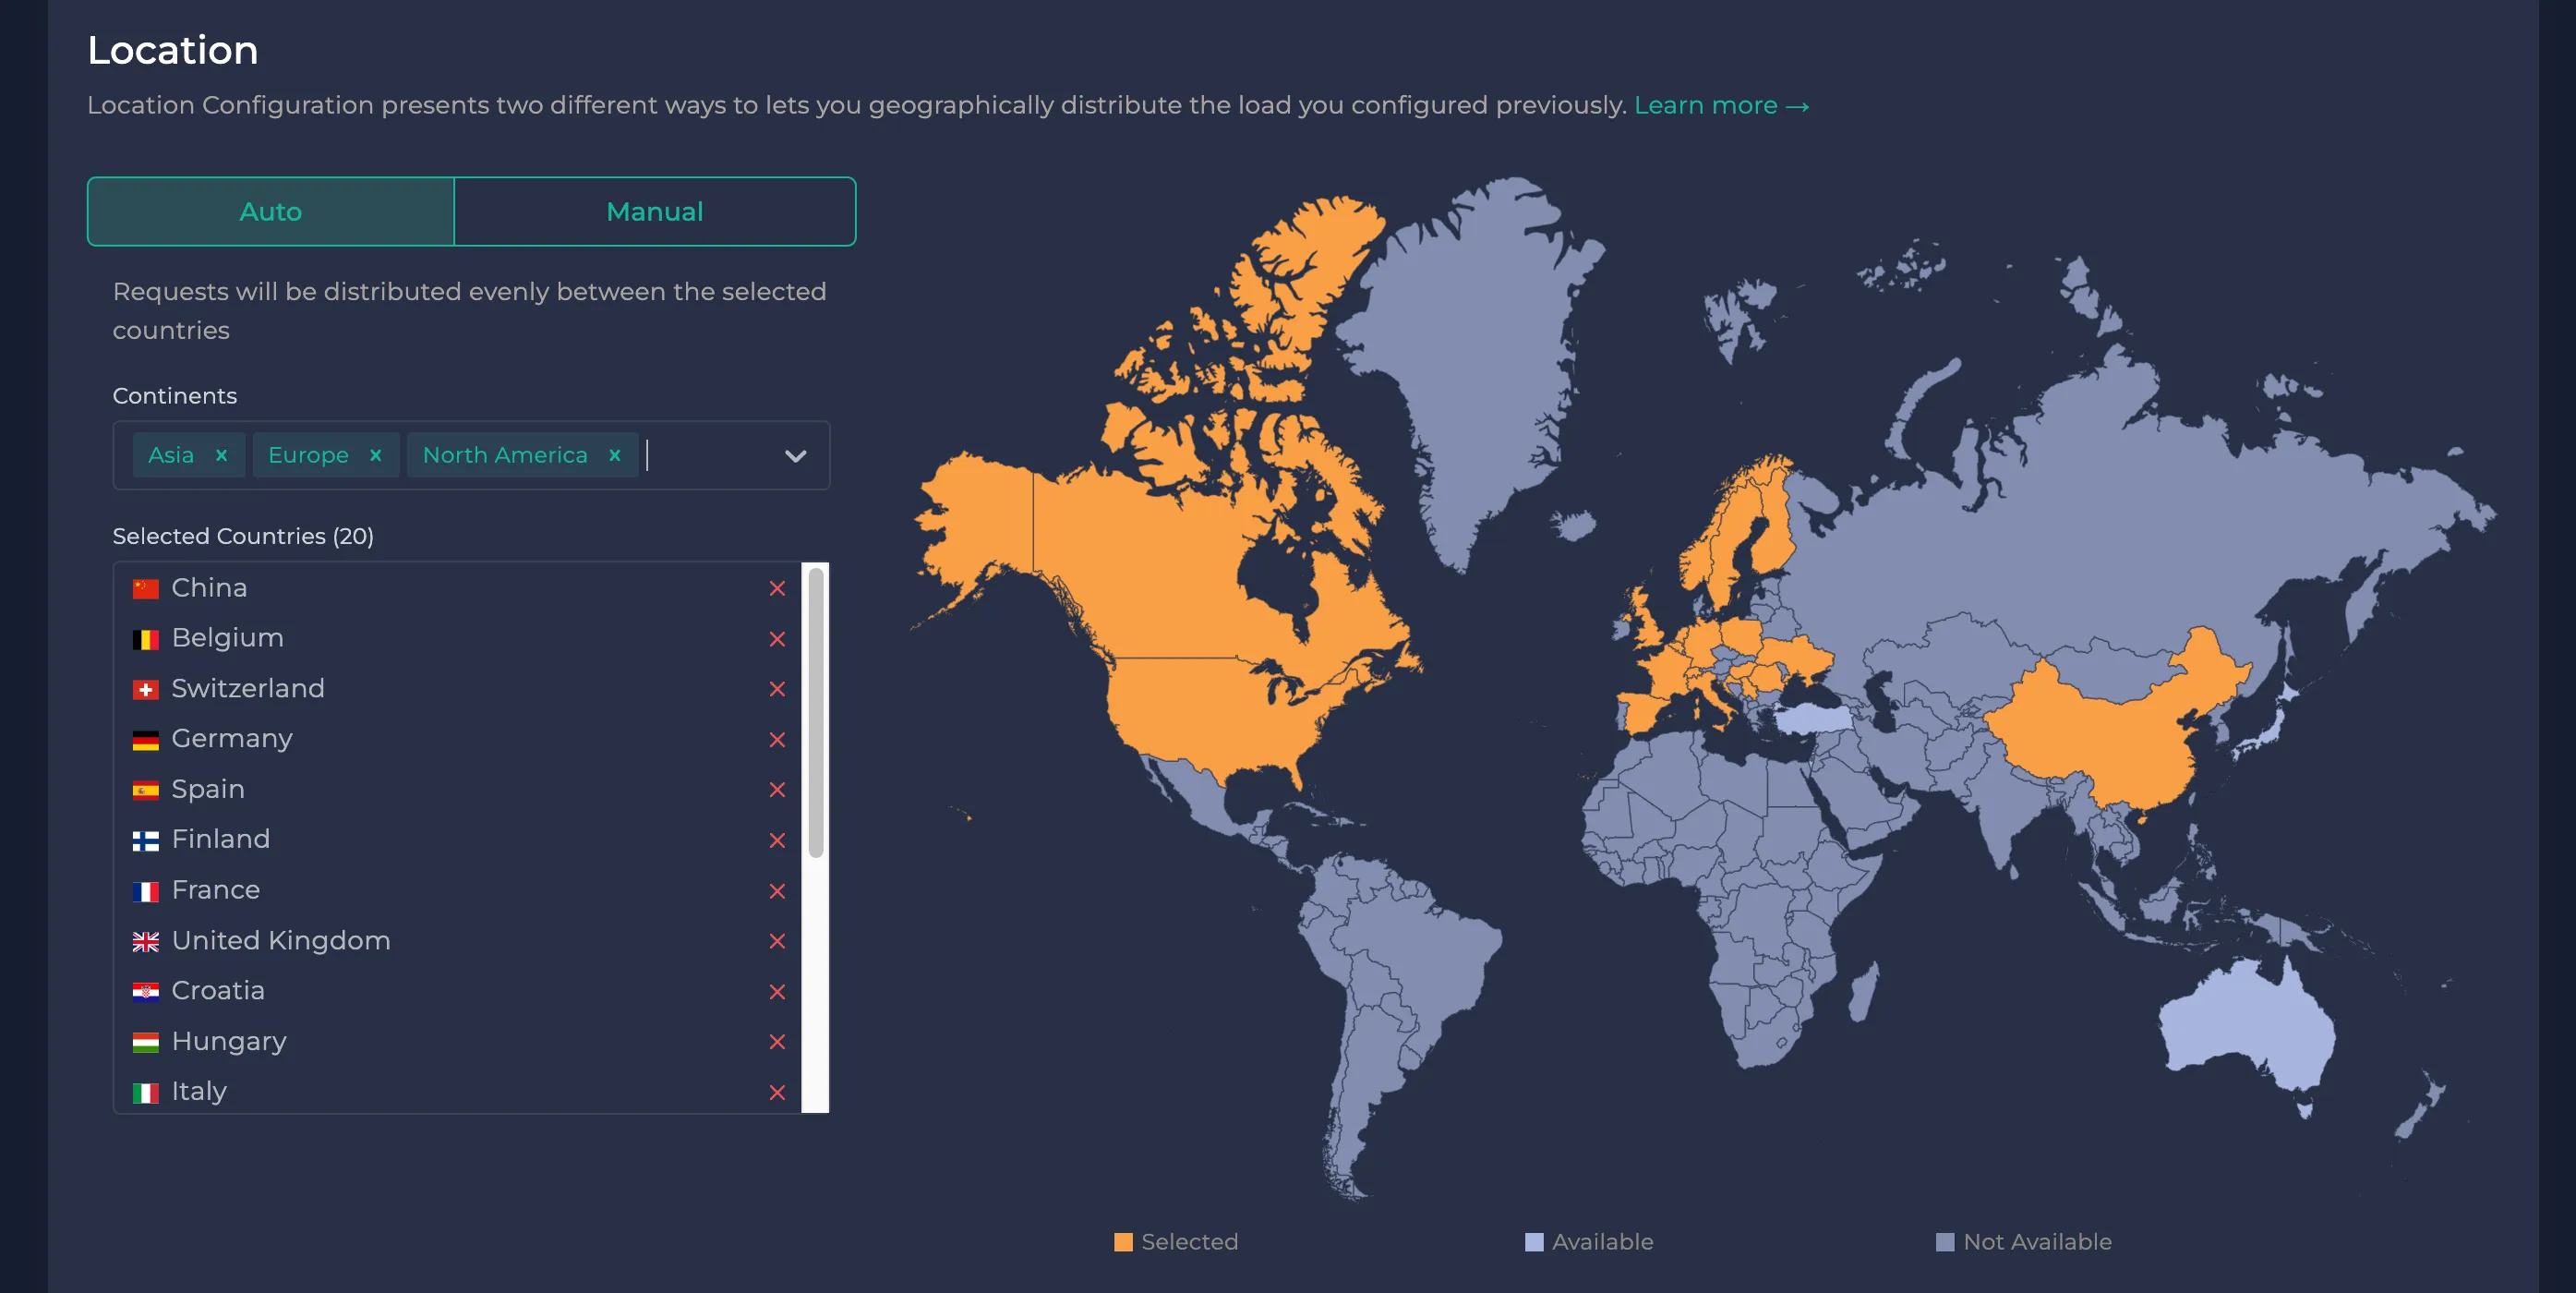Click the Switzerland country remove icon
This screenshot has height=1293, width=2576.
778,688
